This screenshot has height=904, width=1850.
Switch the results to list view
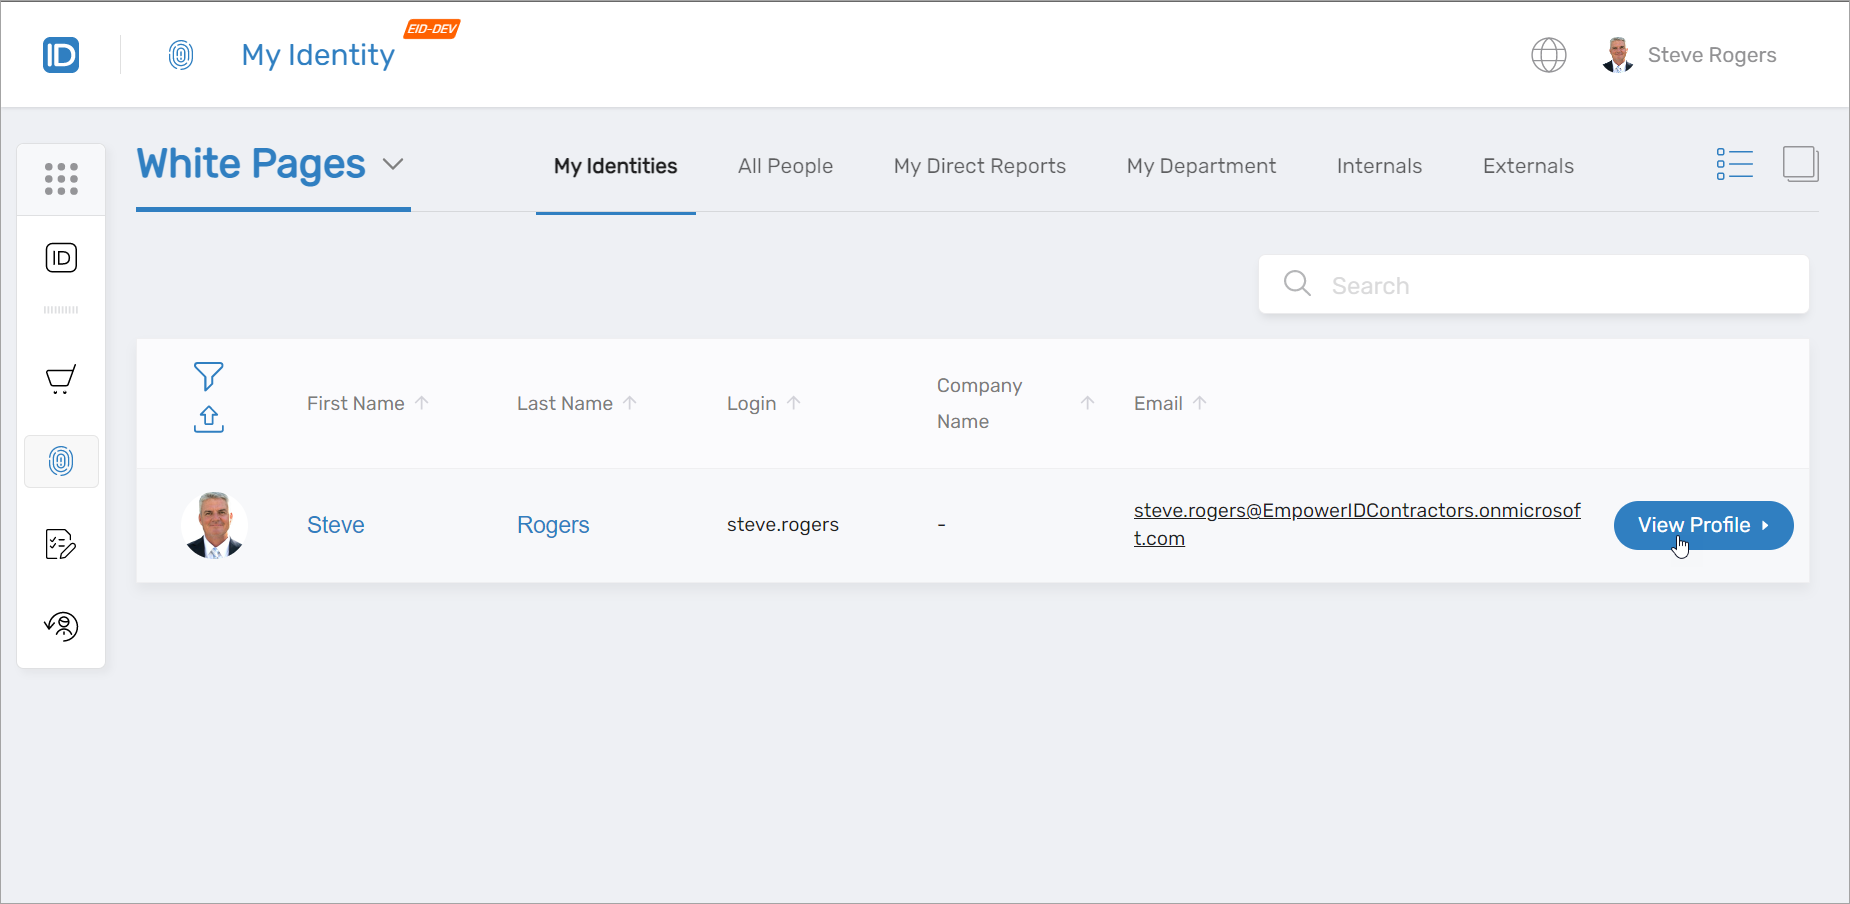pos(1735,164)
